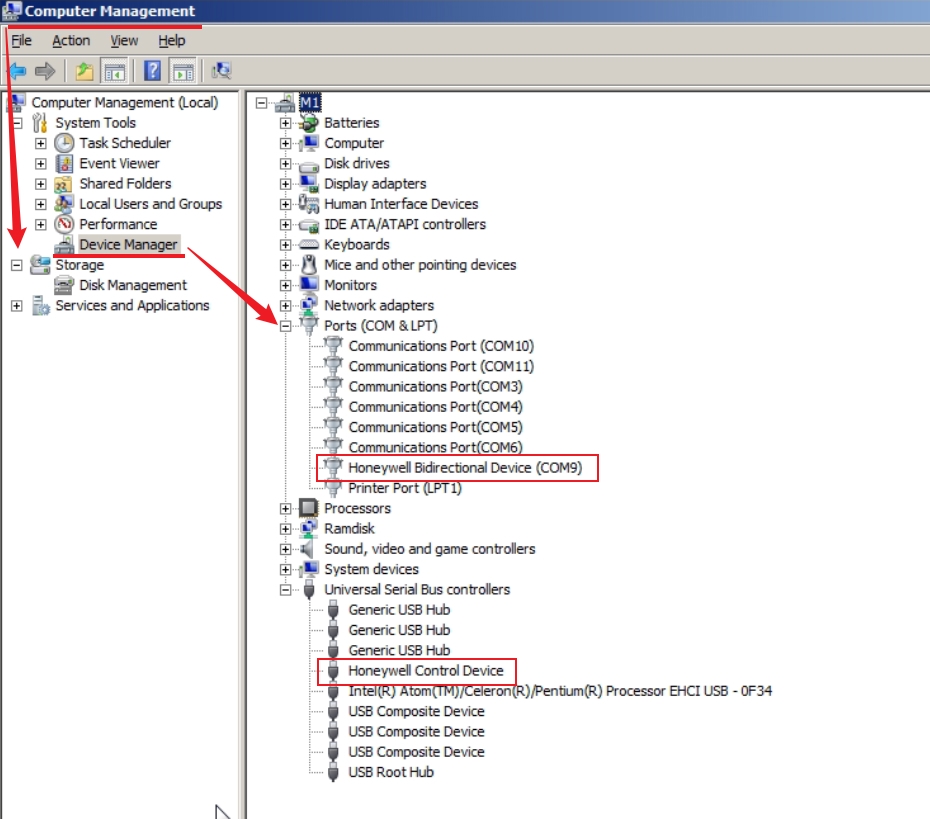This screenshot has width=930, height=819.
Task: Toggle the Show/Hide Console Tree icon
Action: [114, 71]
